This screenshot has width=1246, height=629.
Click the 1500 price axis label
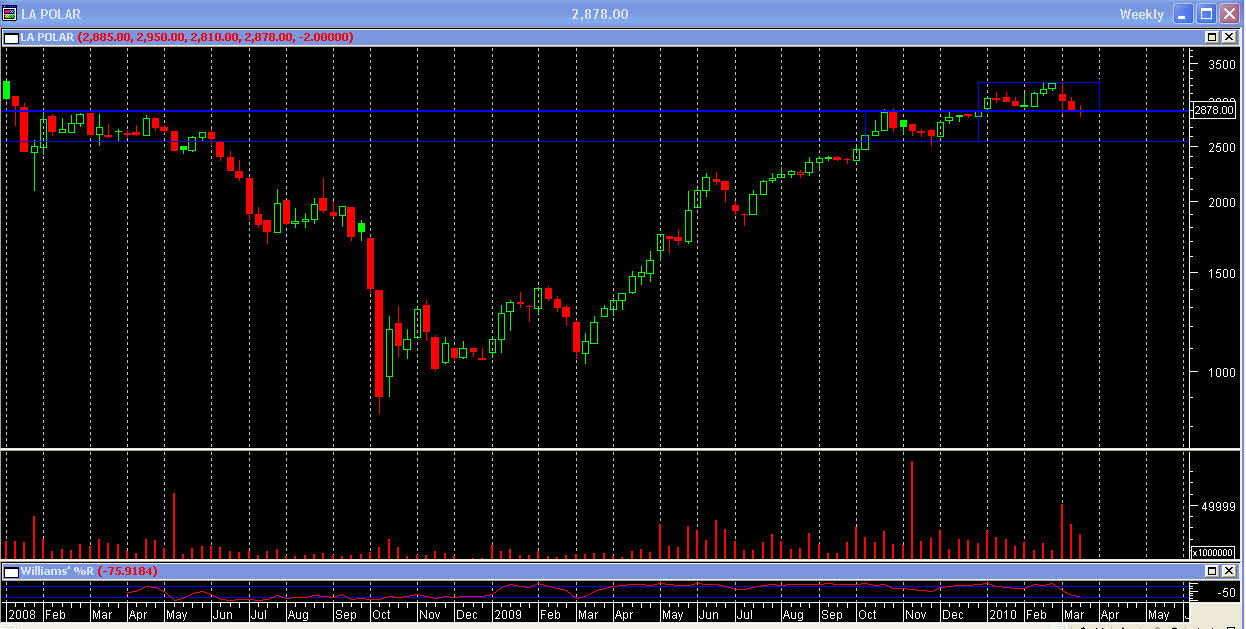1222,273
